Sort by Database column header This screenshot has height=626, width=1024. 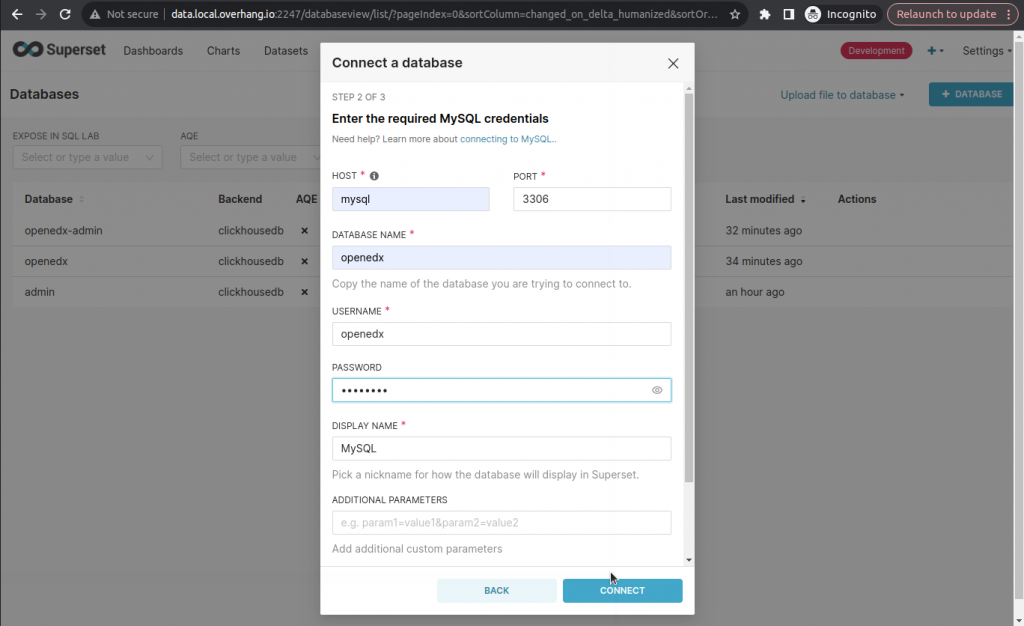(x=54, y=199)
